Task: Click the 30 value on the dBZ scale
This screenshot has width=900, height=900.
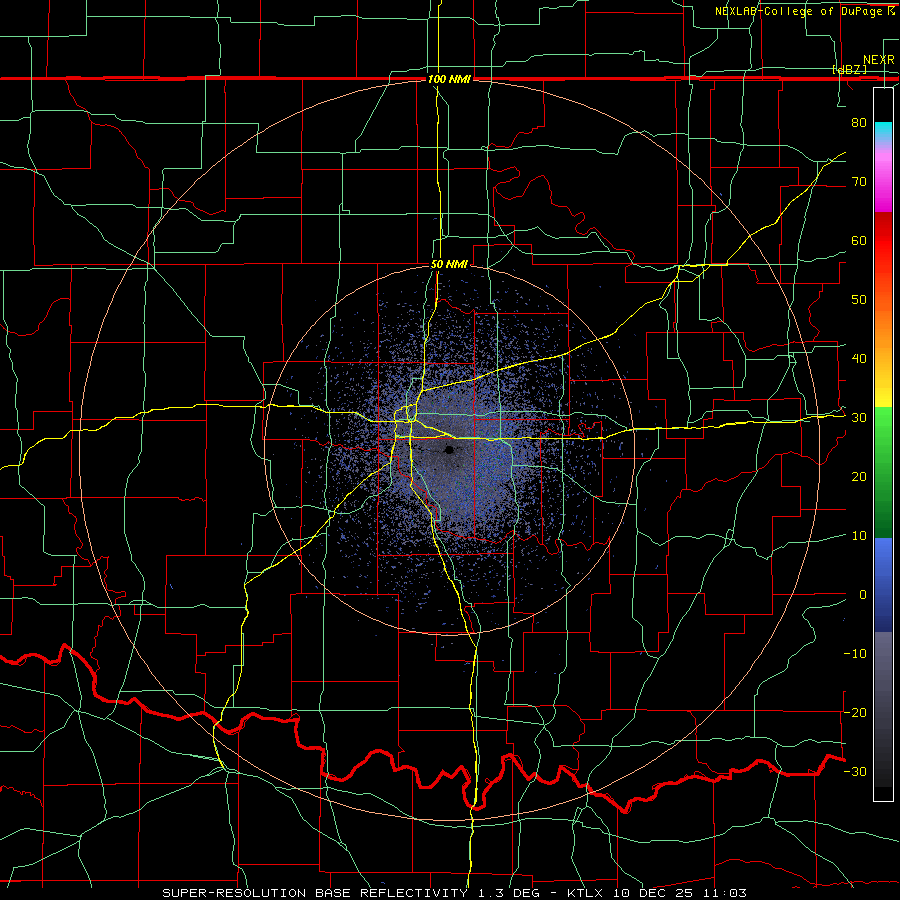Action: coord(859,418)
